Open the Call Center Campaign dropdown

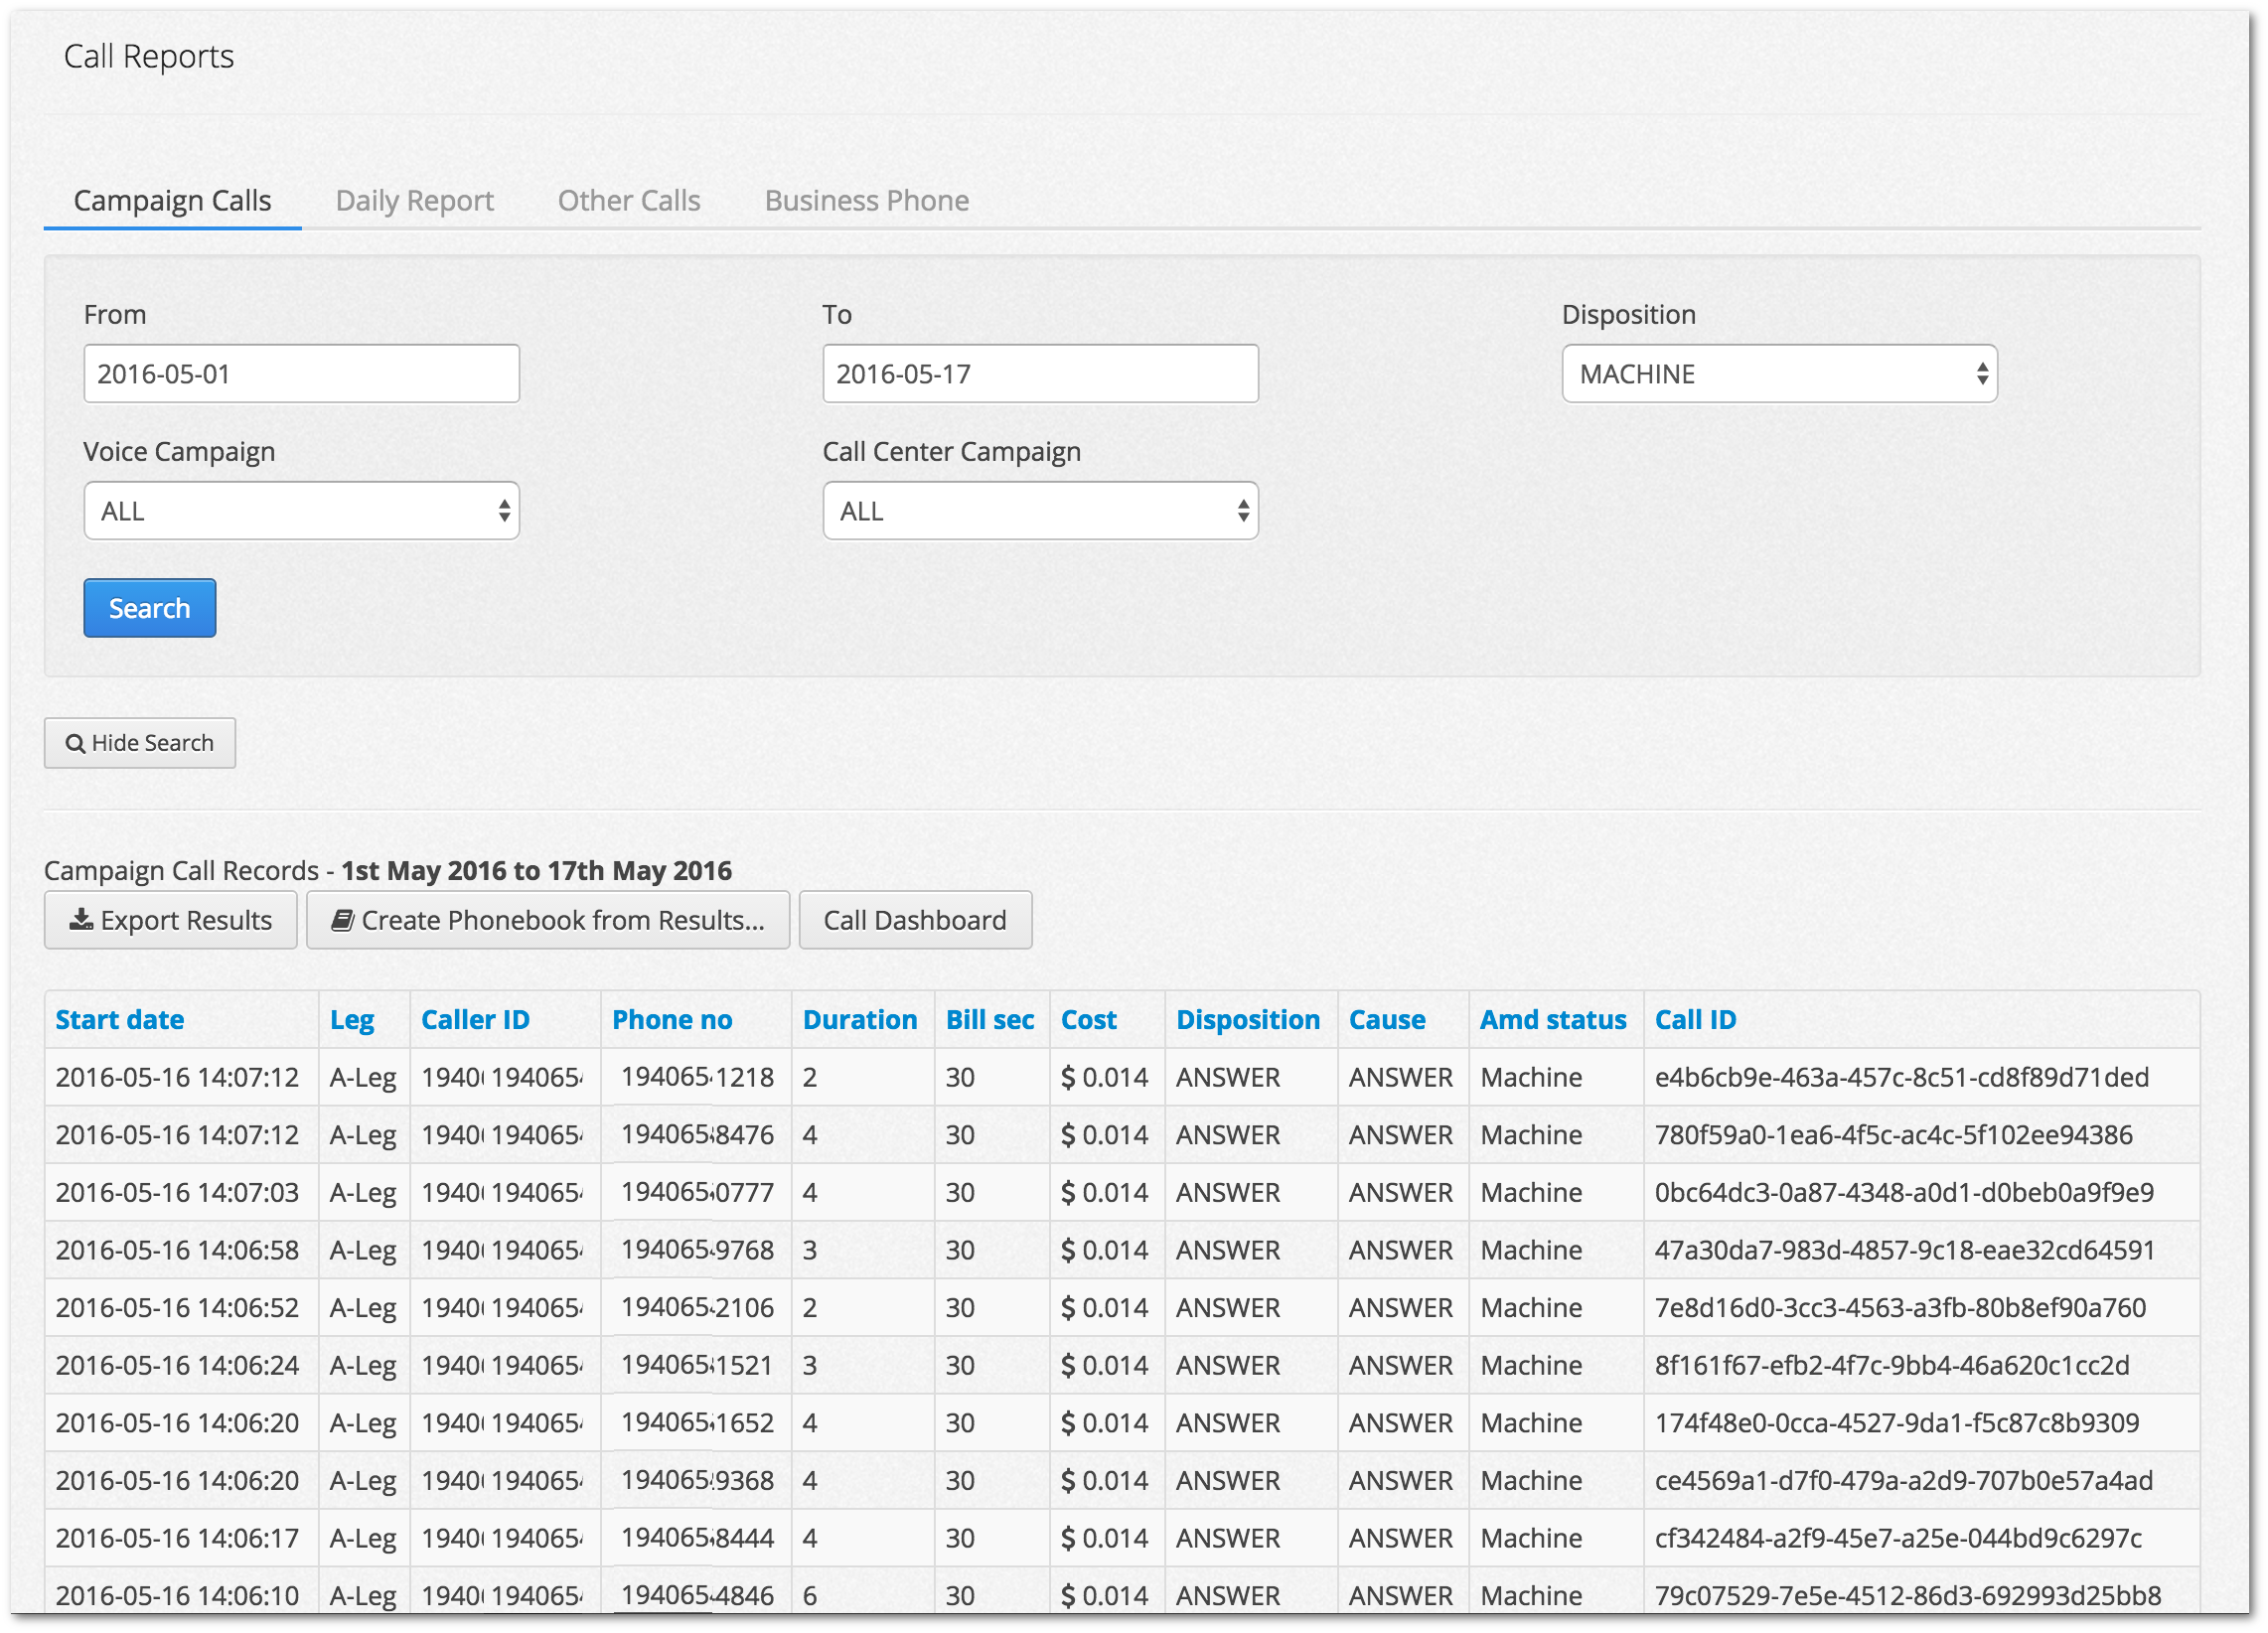1040,511
